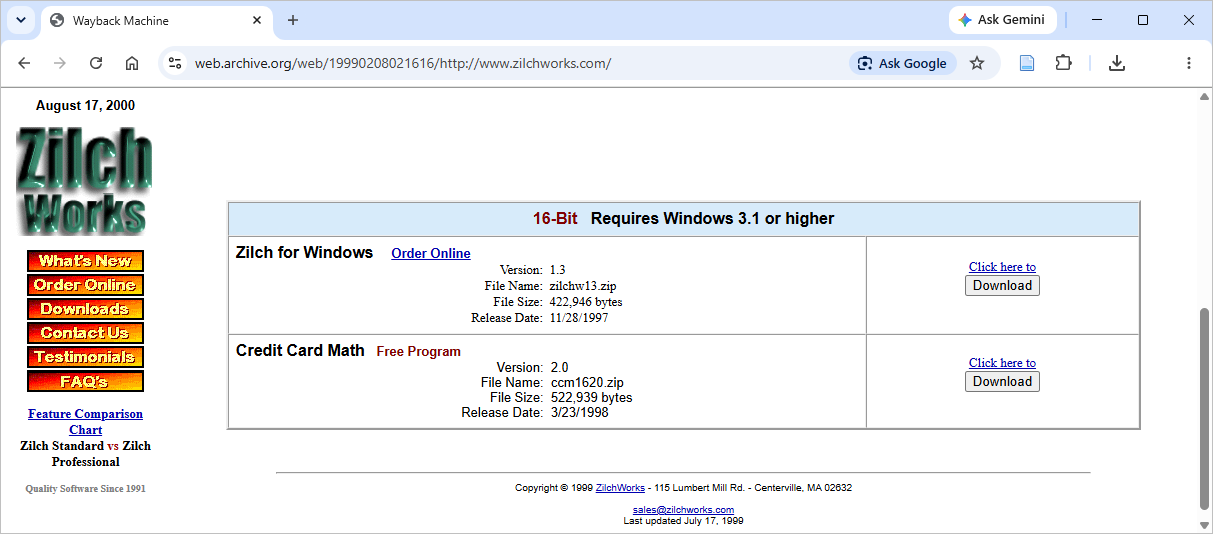Screen dimensions: 1213x534
Task: Open the FAQ's sidebar button
Action: 85,381
